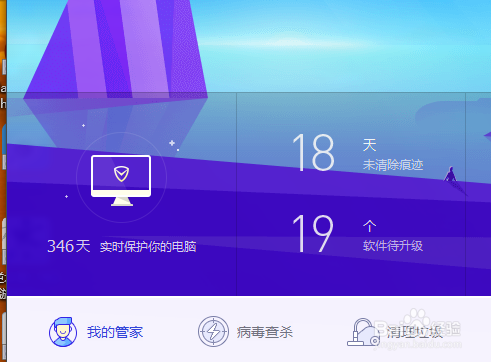Viewport: 491px width, 362px height.
Task: Click the number 18 days counter
Action: (x=313, y=152)
